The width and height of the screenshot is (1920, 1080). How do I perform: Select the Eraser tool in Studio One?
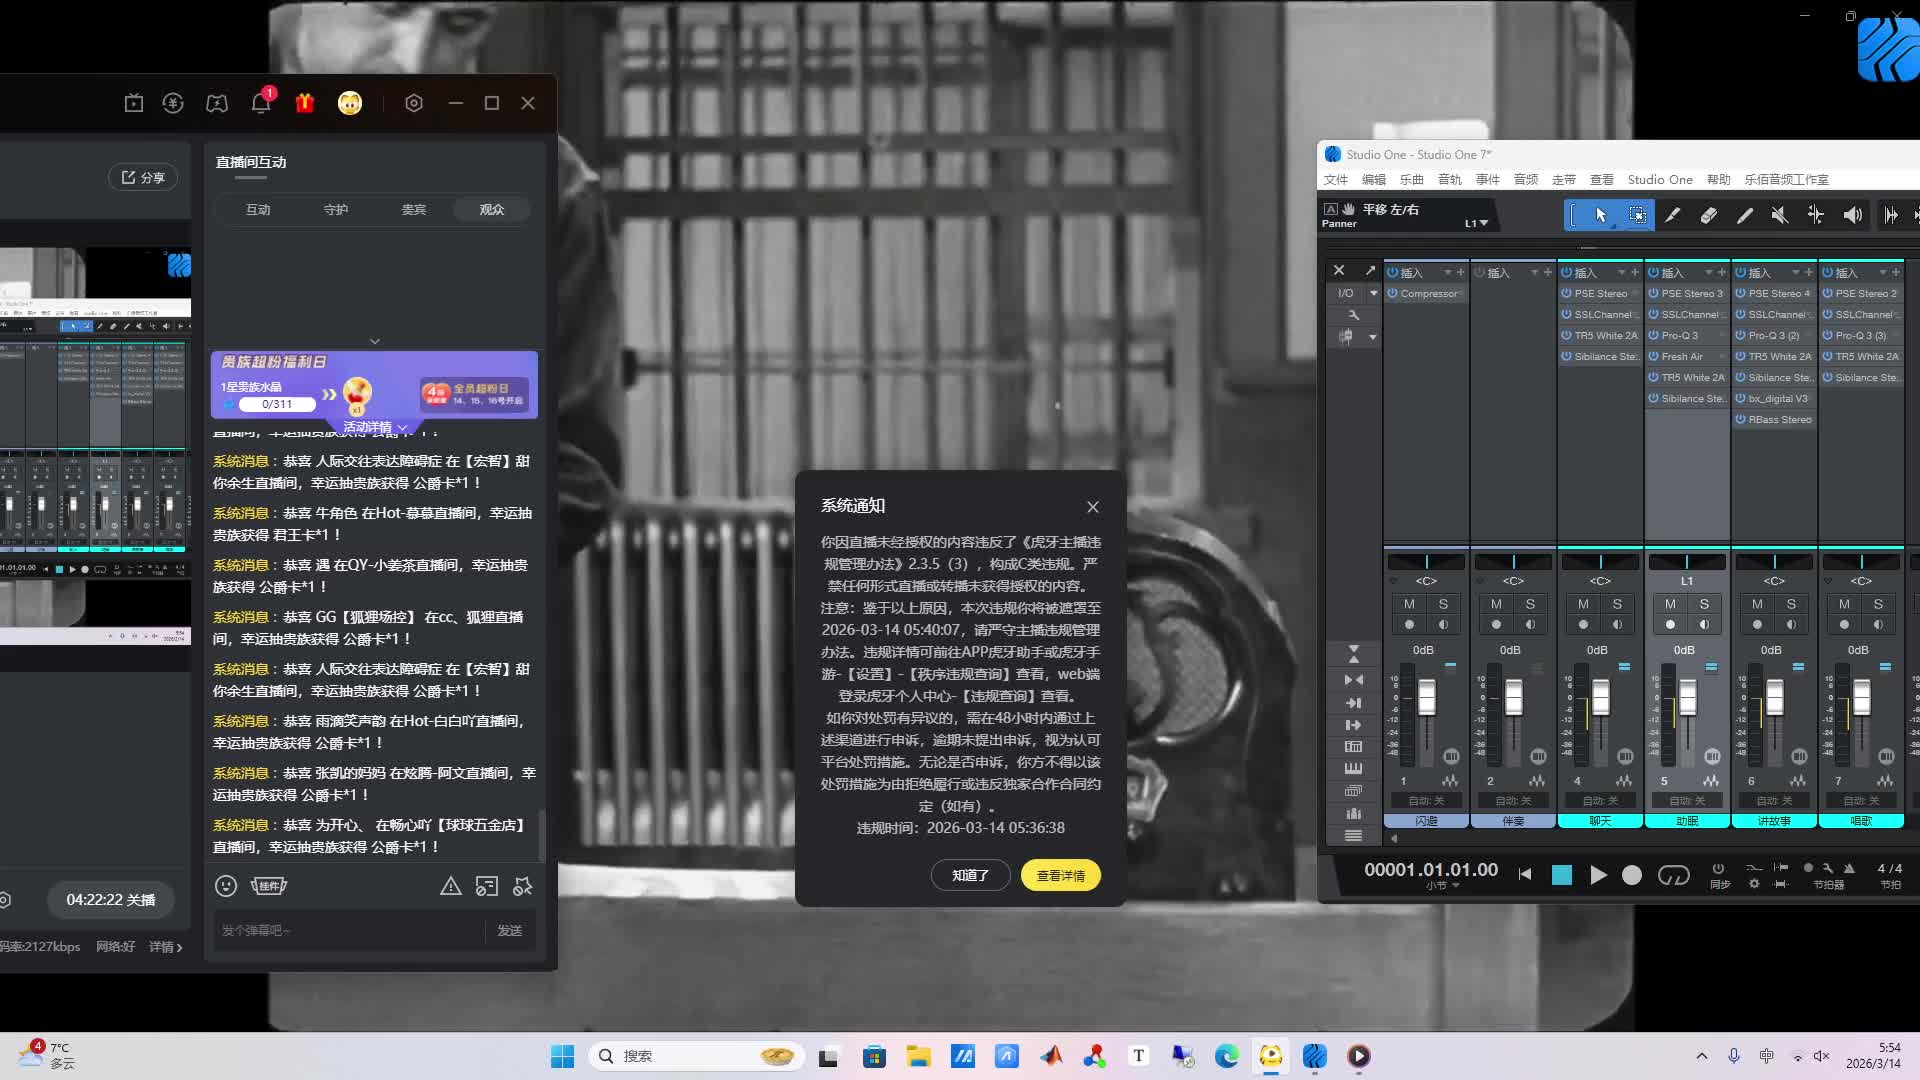pyautogui.click(x=1708, y=215)
